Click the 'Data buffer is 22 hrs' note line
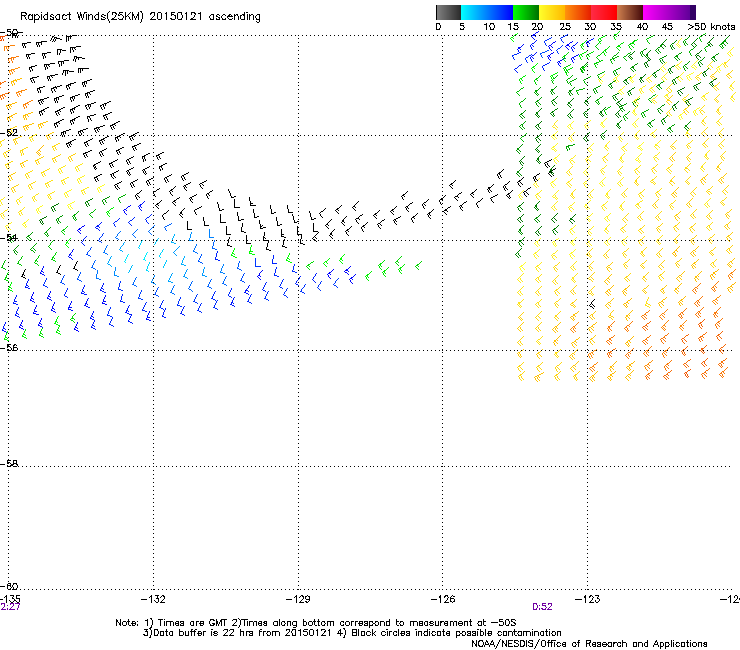 (352, 633)
